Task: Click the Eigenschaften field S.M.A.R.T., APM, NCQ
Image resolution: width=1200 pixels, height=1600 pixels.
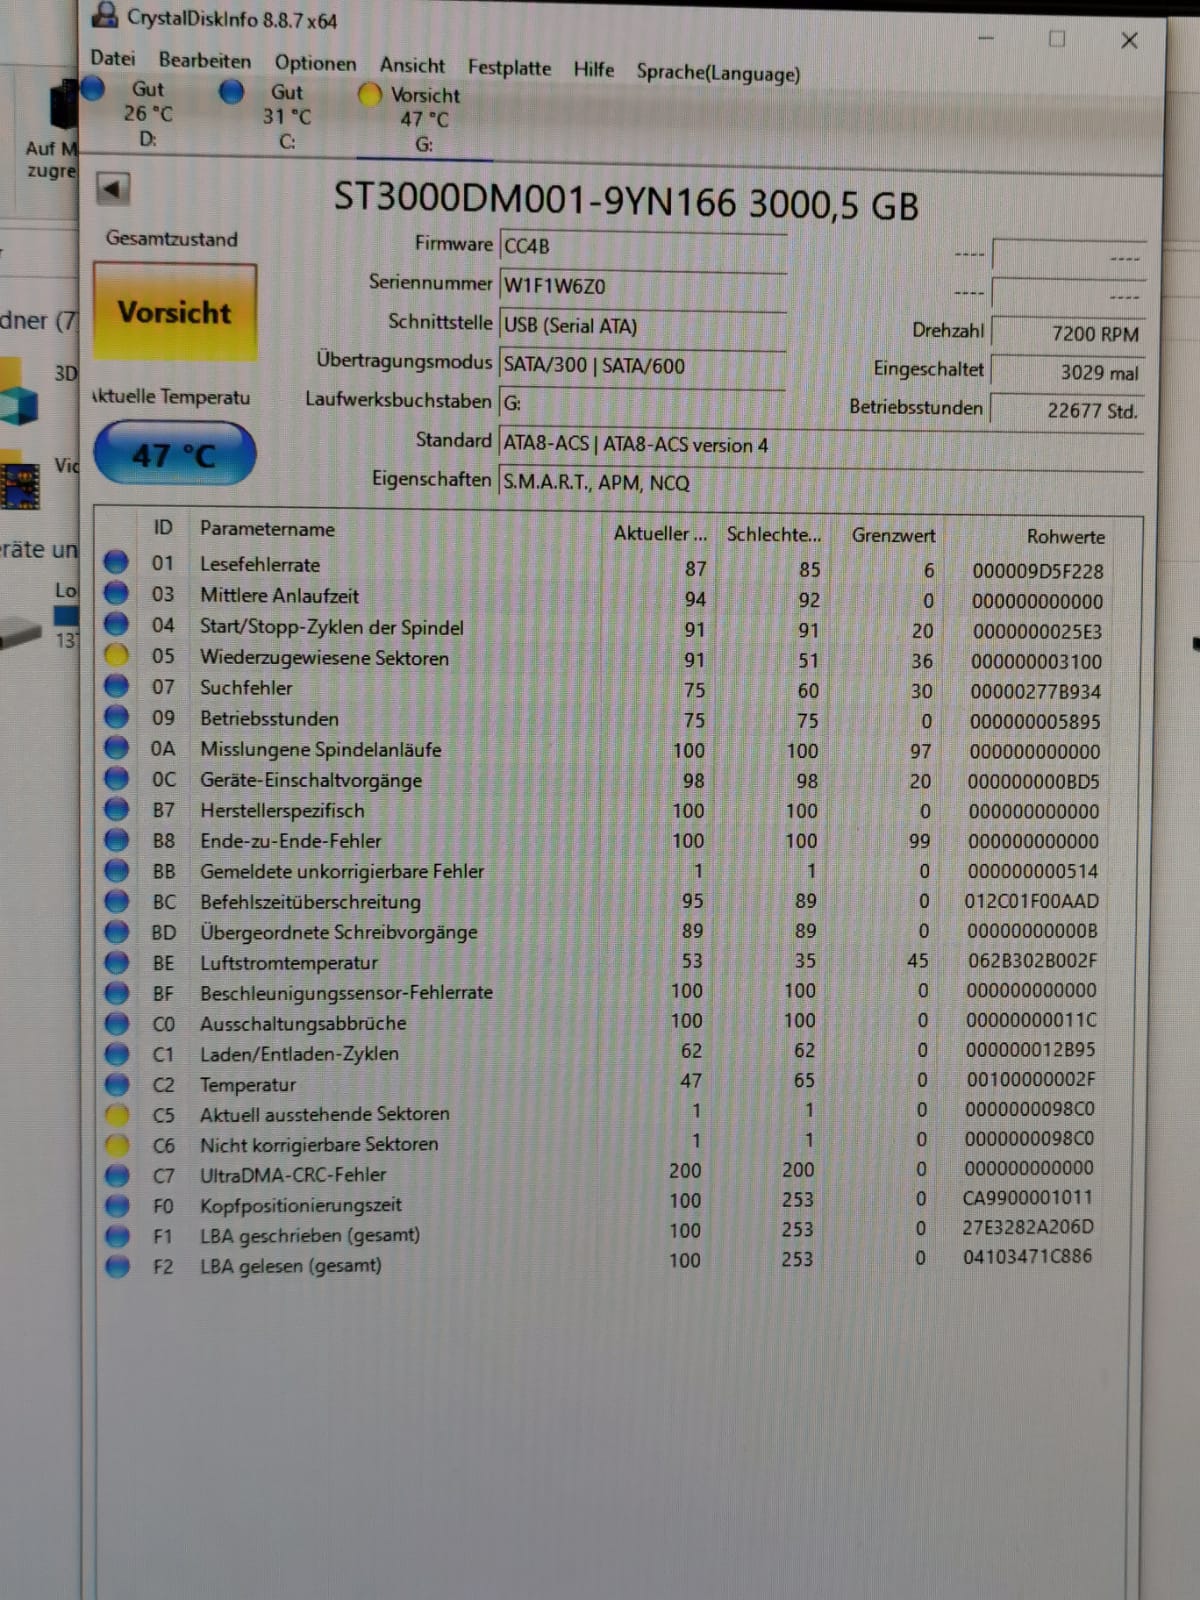Action: point(820,483)
